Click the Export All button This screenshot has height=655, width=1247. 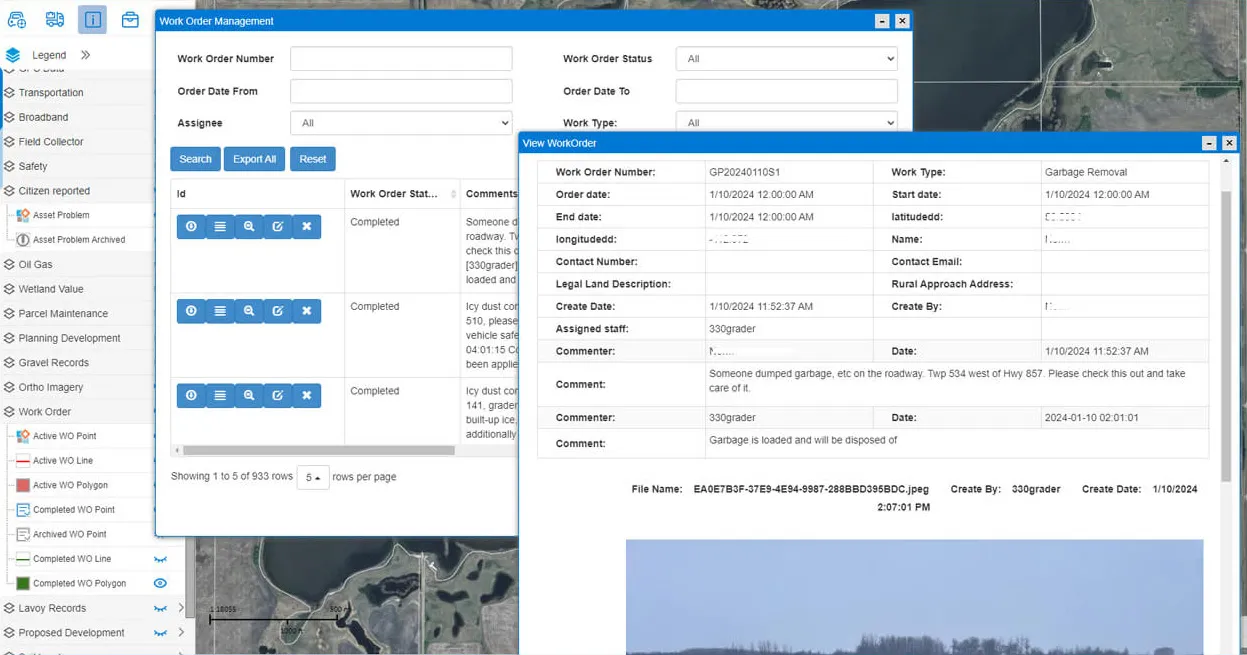click(x=254, y=159)
